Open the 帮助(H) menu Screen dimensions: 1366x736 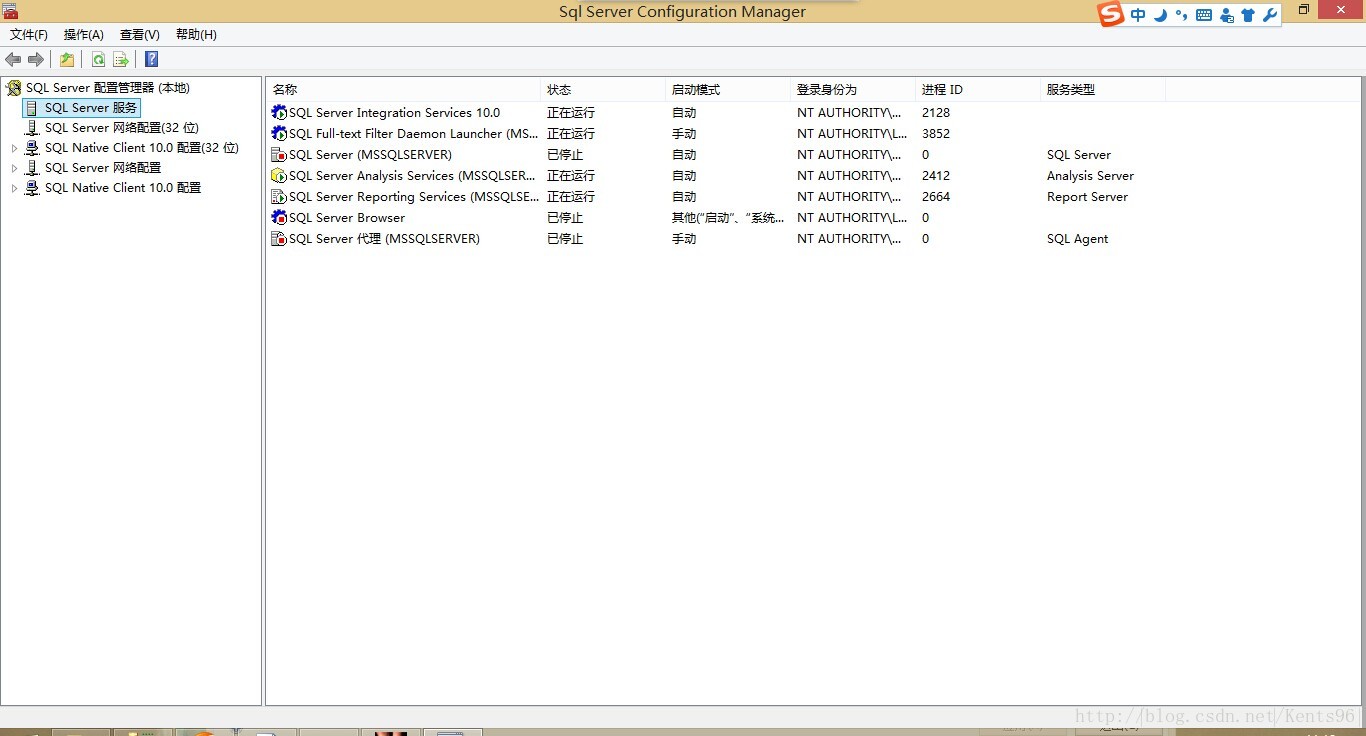196,35
